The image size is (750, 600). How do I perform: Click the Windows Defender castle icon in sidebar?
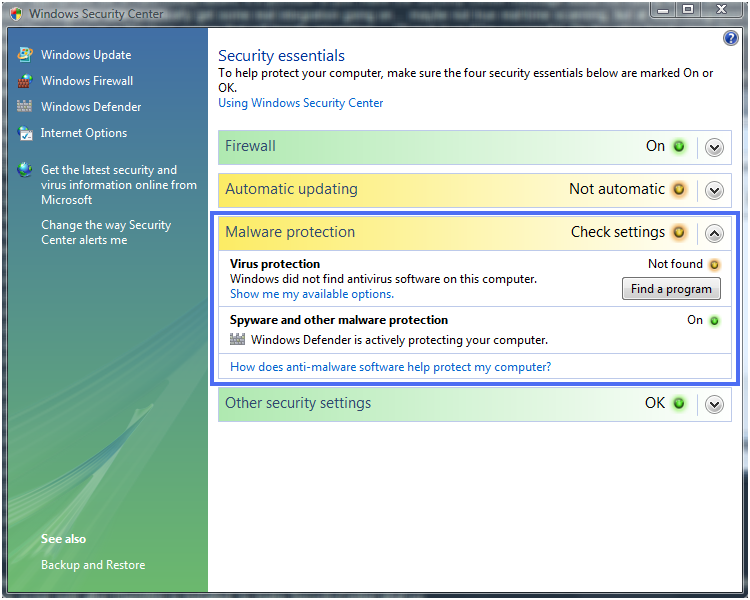[x=24, y=106]
